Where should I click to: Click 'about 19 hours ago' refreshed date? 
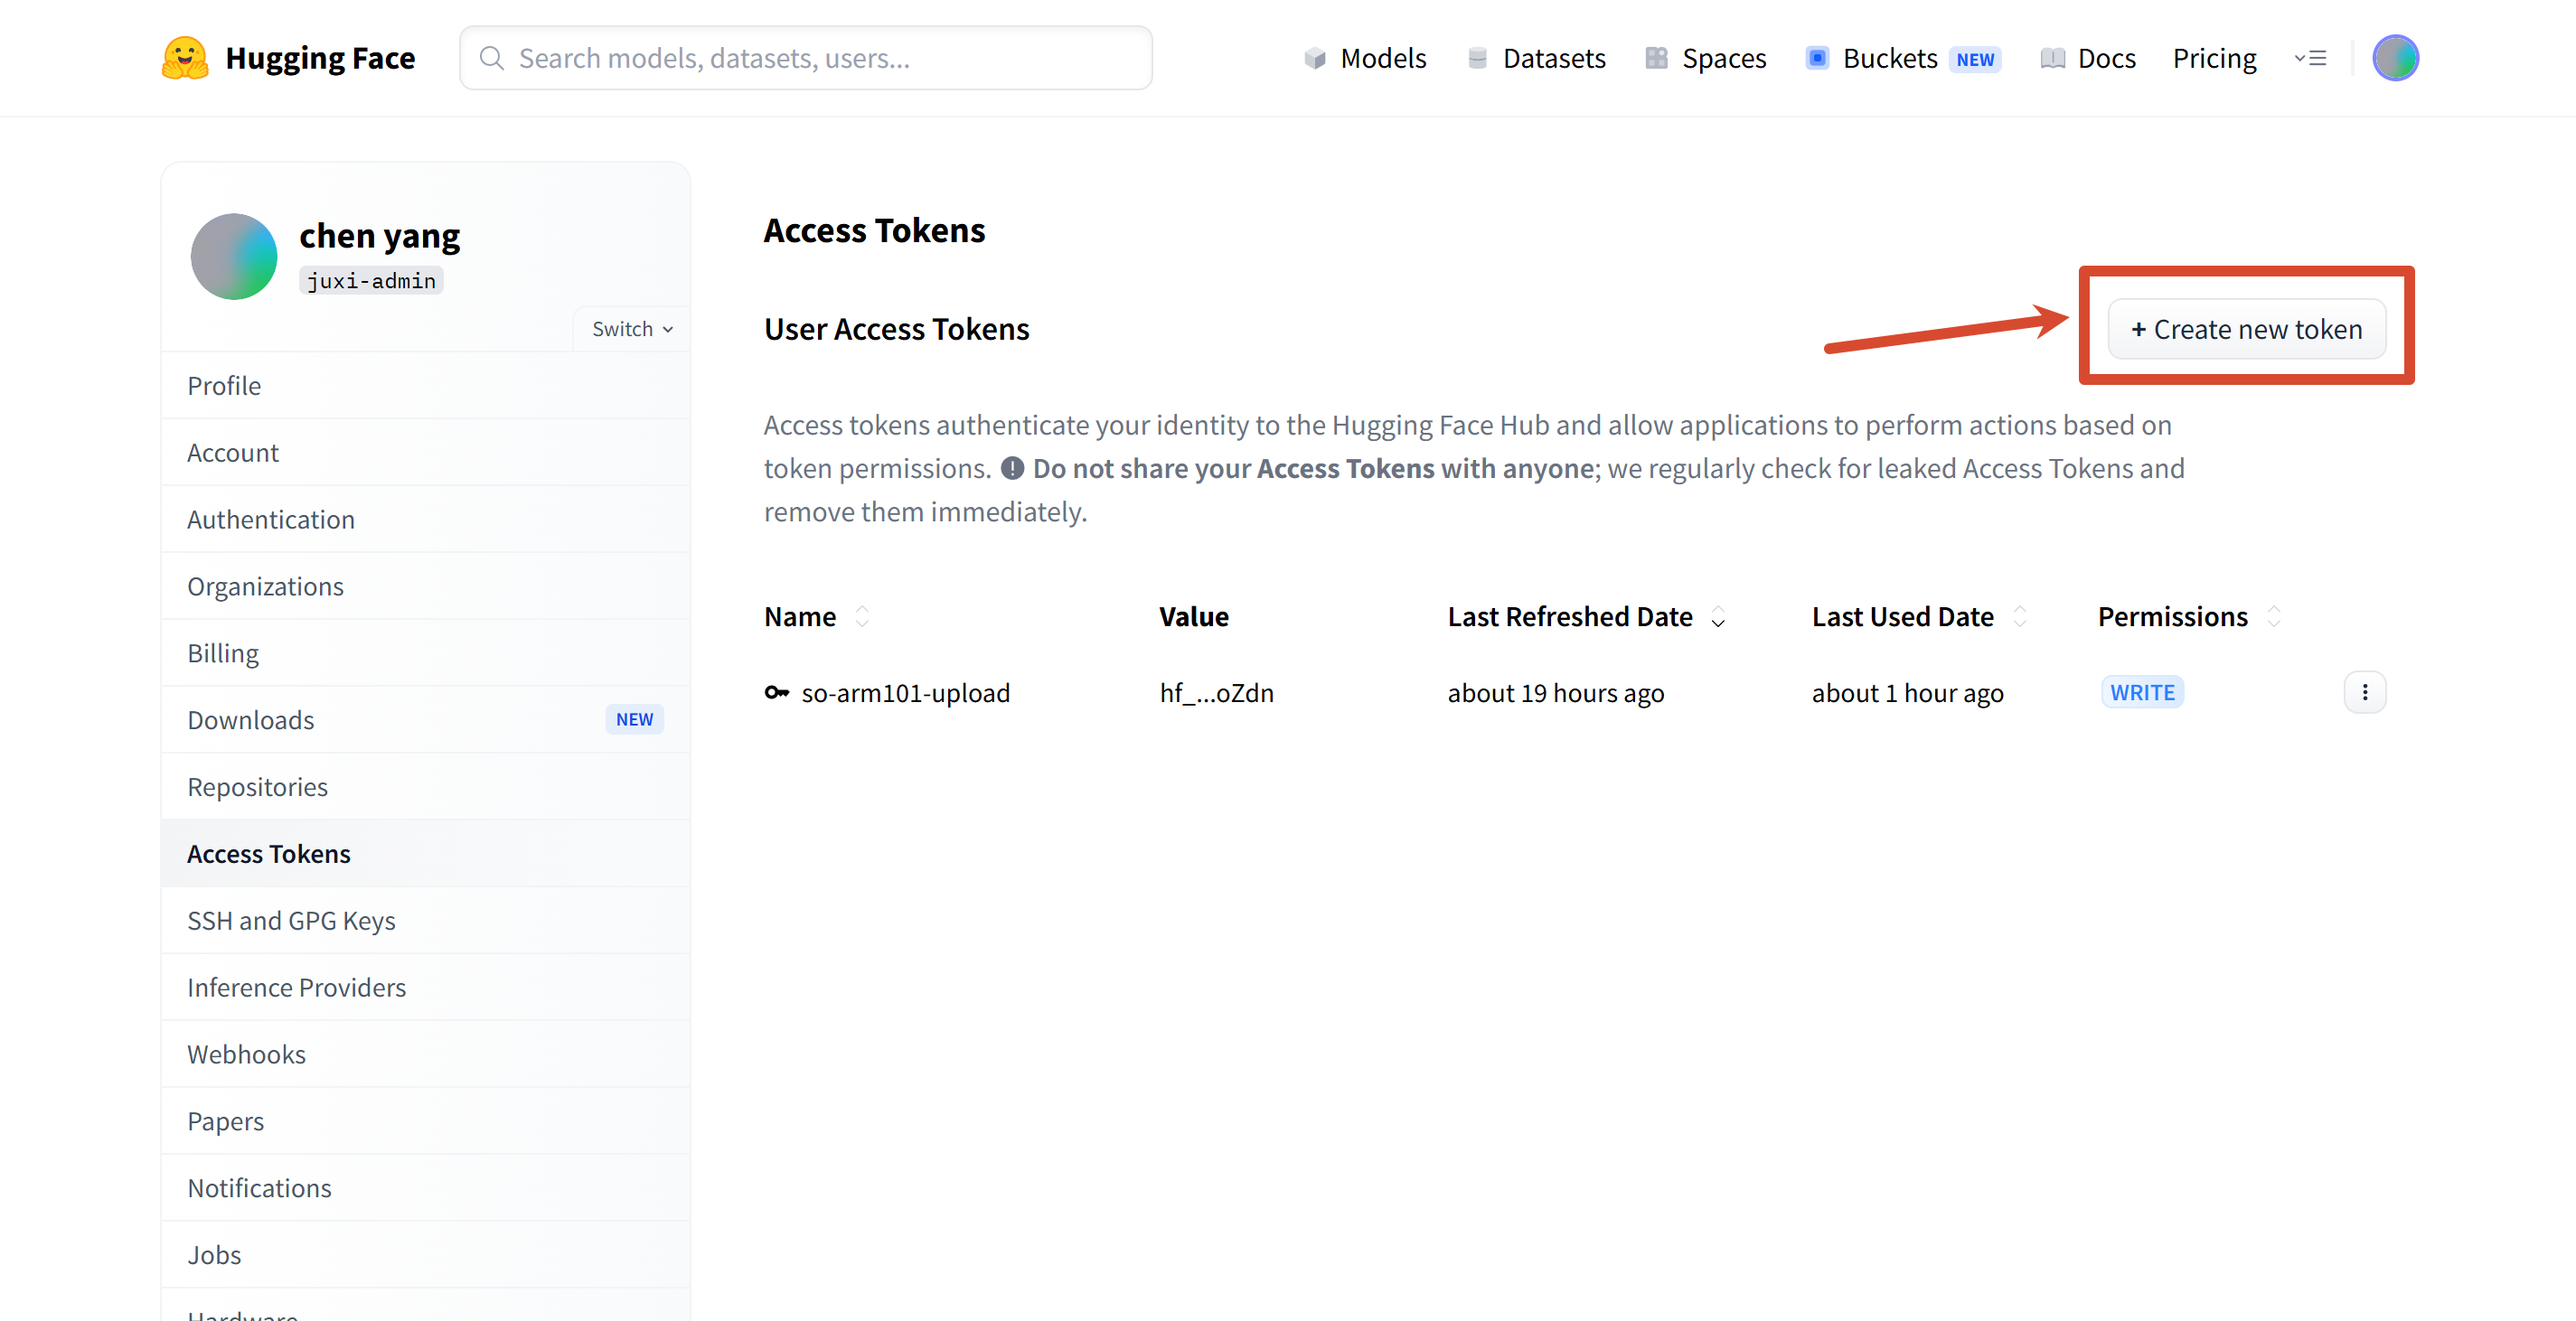coord(1555,693)
